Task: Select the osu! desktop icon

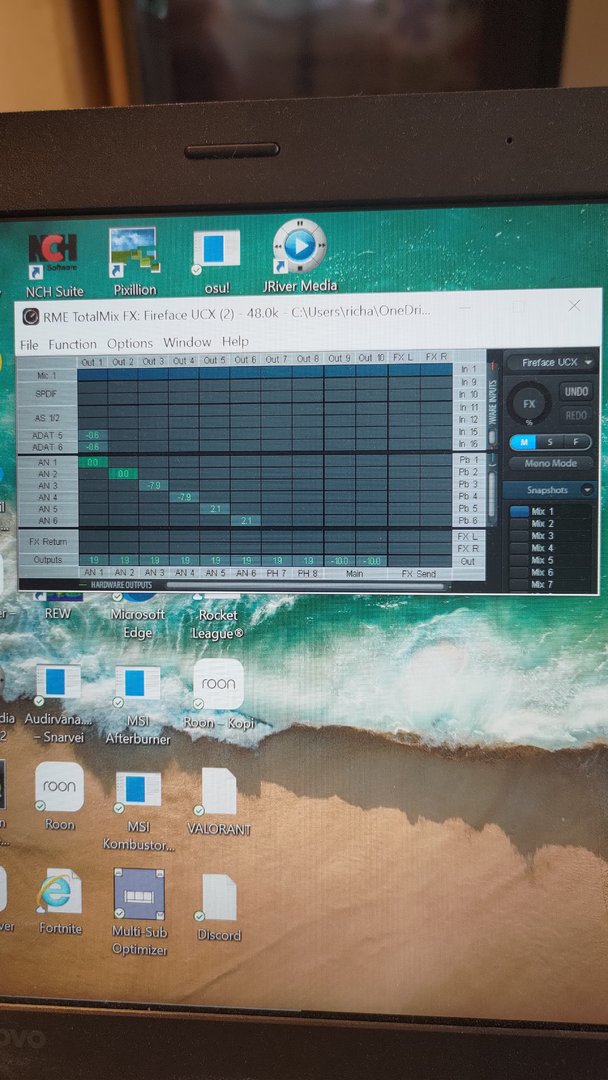Action: pyautogui.click(x=216, y=262)
